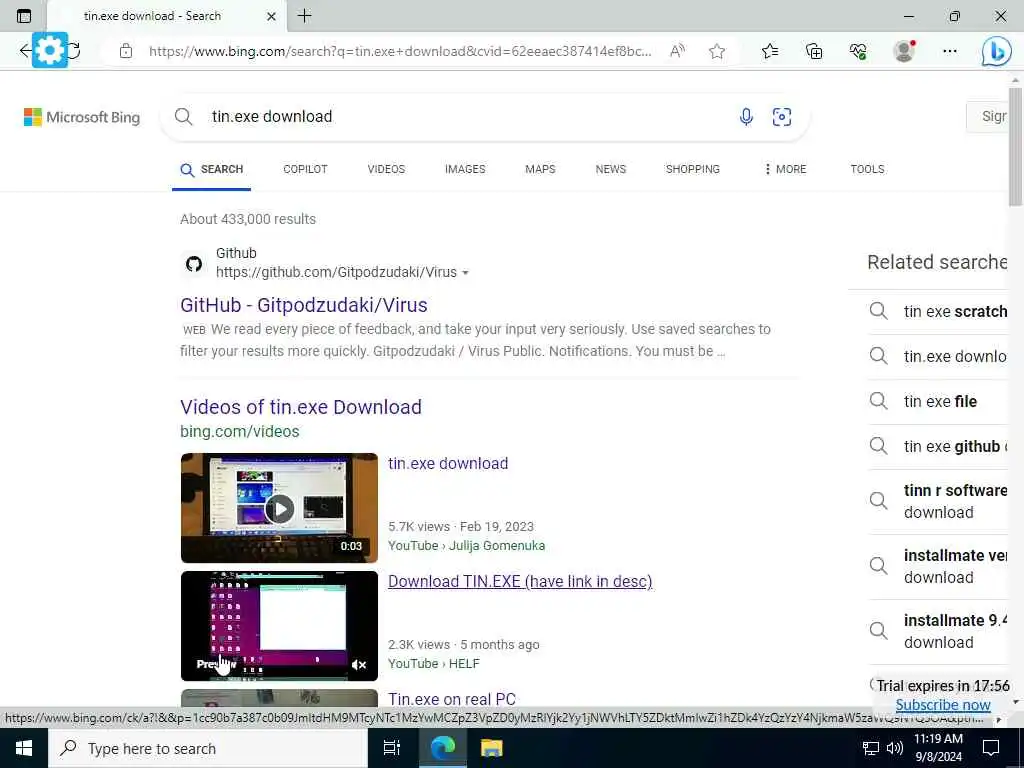This screenshot has height=768, width=1024.
Task: Search related tin exe file
Action: click(938, 401)
